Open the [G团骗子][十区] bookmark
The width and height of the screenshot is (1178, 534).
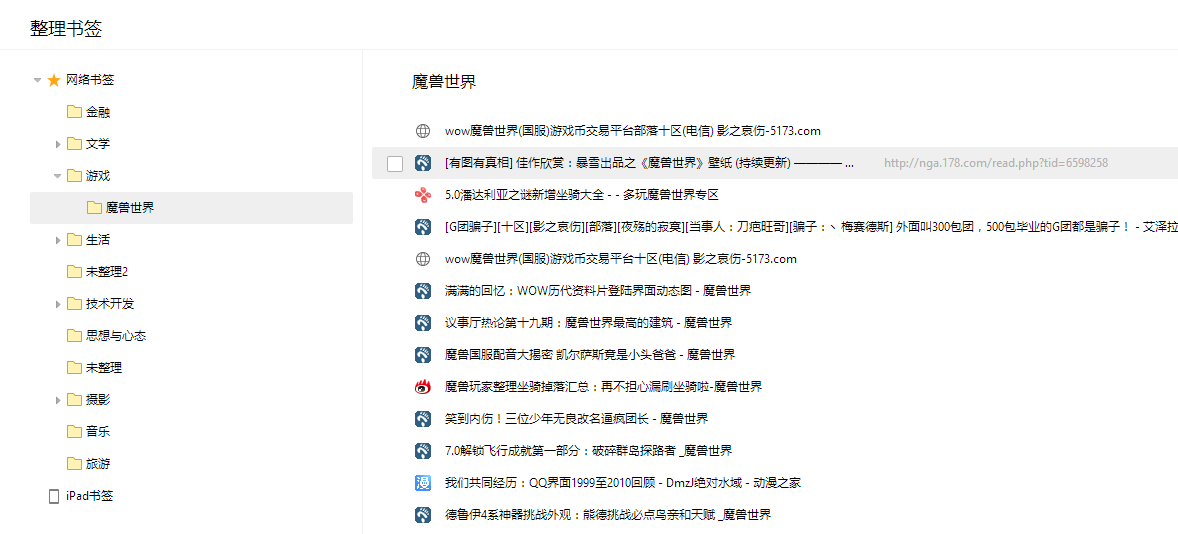811,227
